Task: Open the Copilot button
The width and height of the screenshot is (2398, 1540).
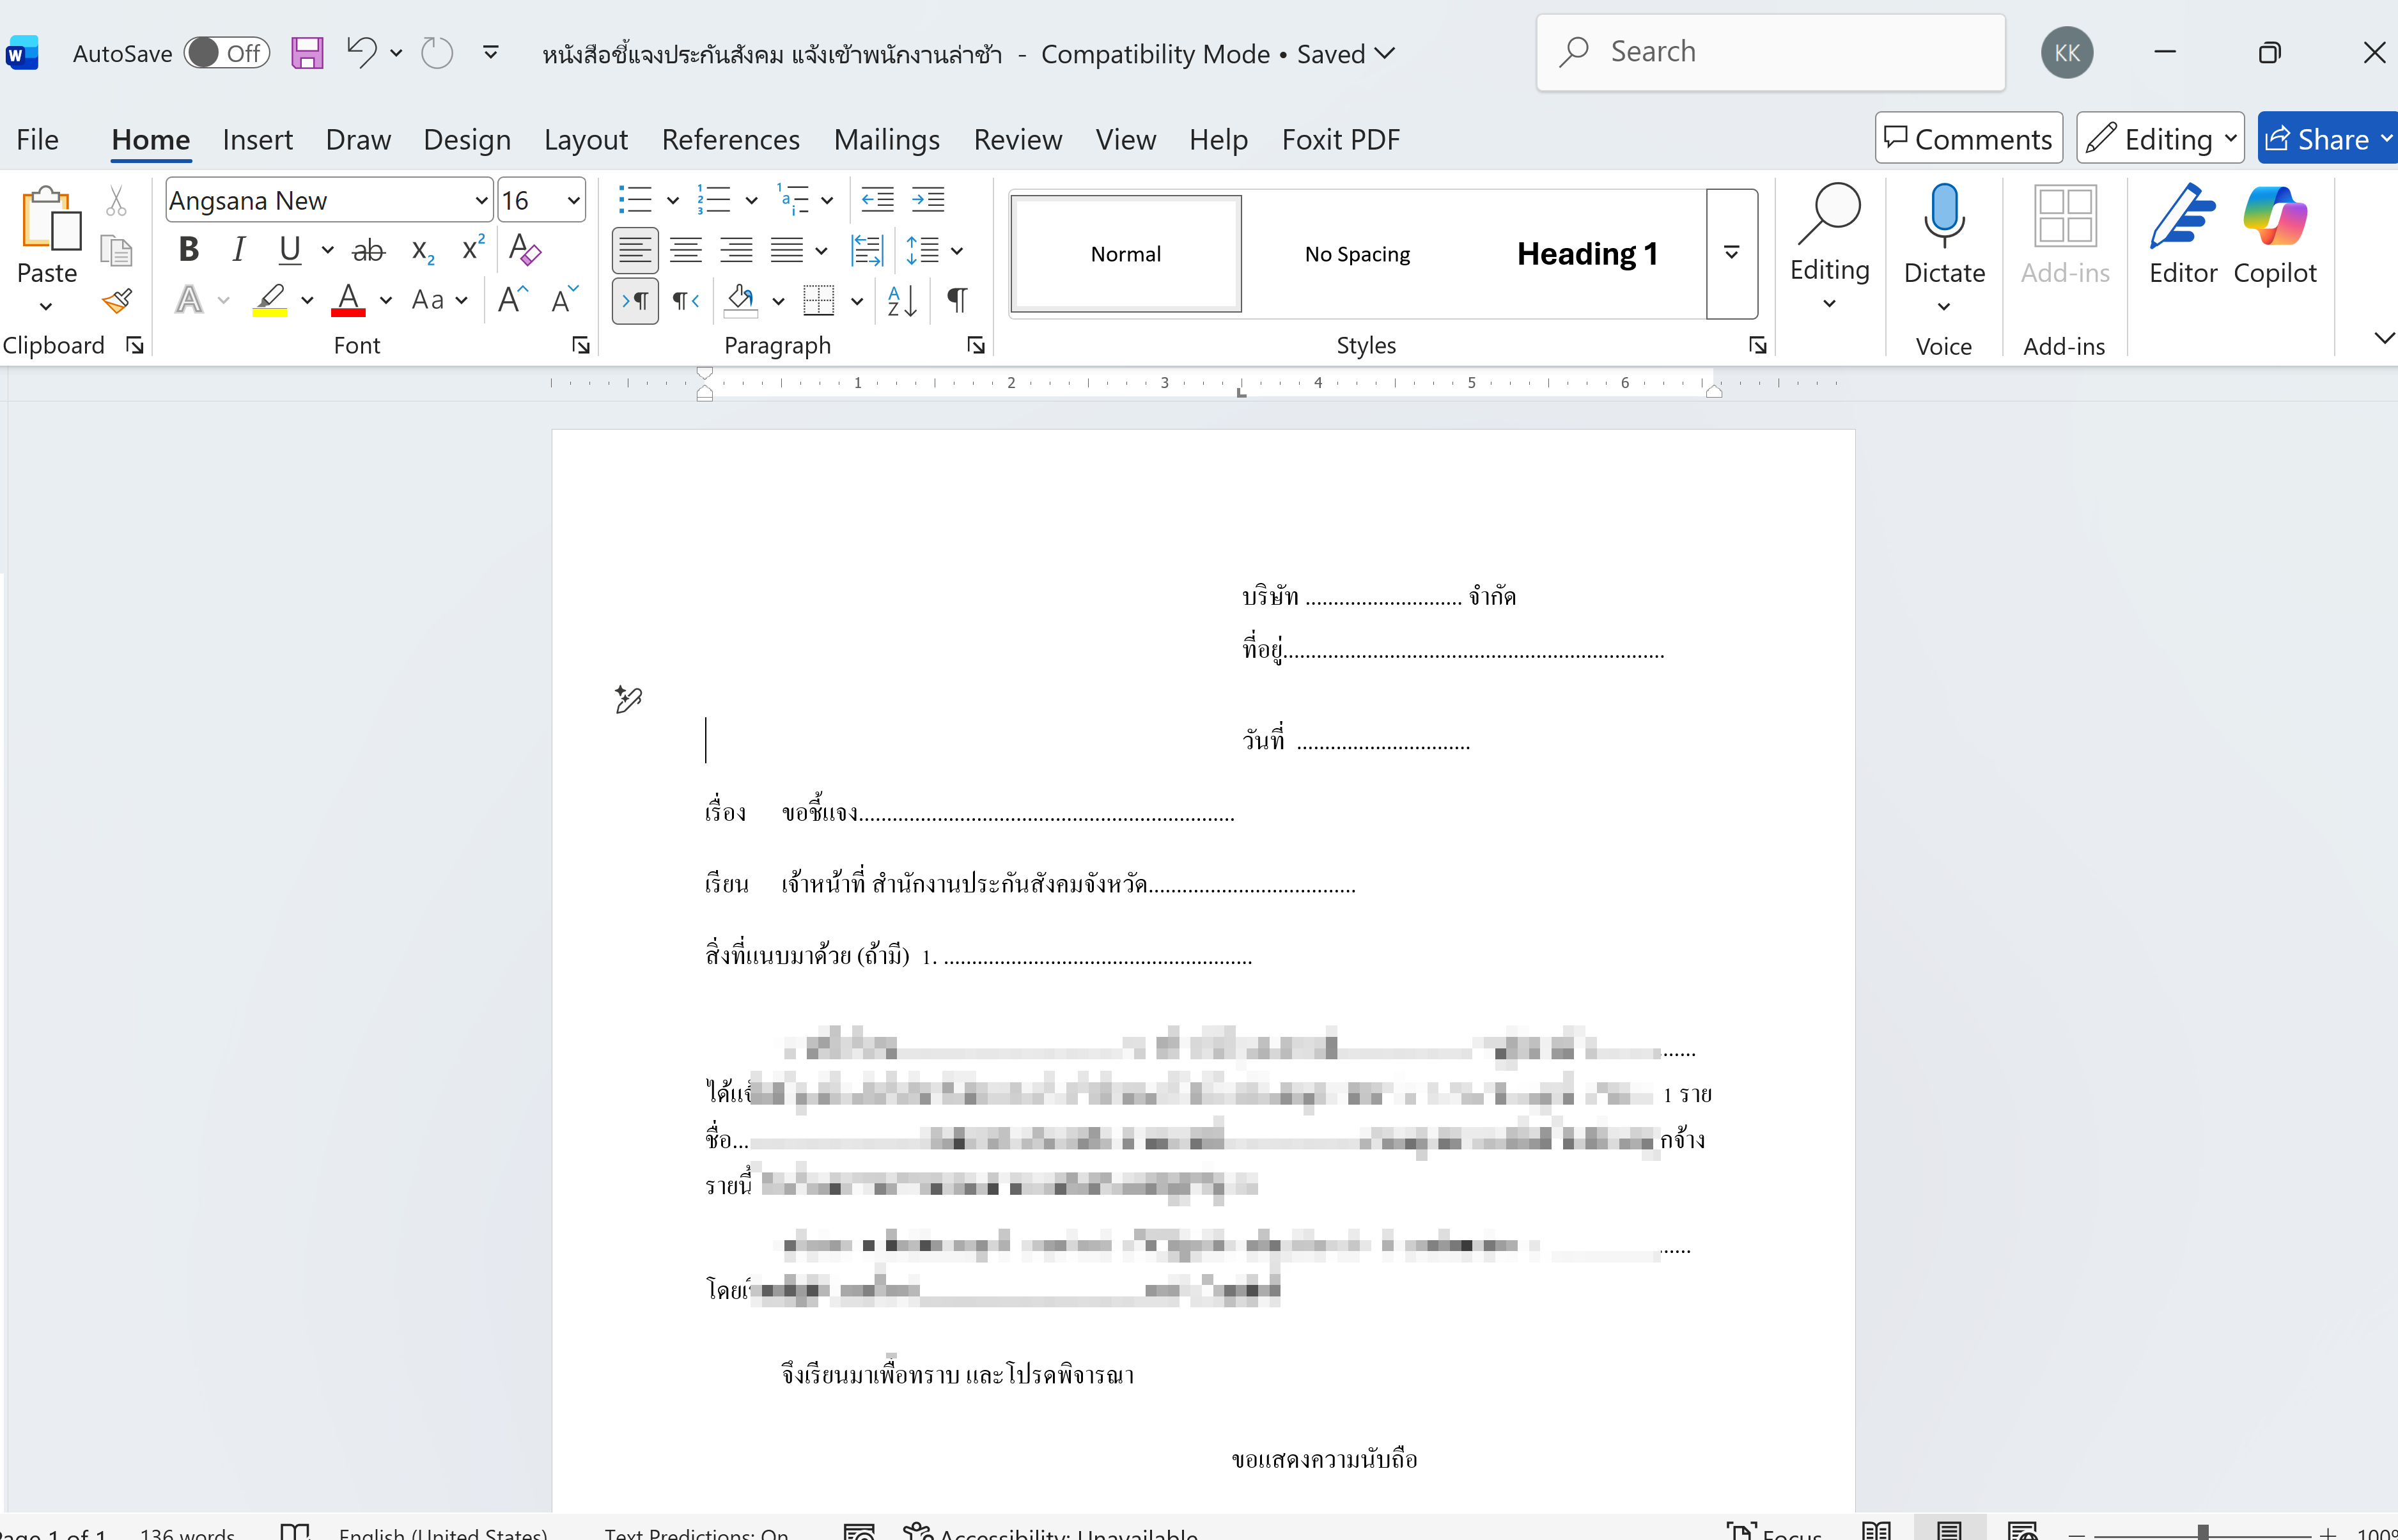Action: (x=2274, y=236)
